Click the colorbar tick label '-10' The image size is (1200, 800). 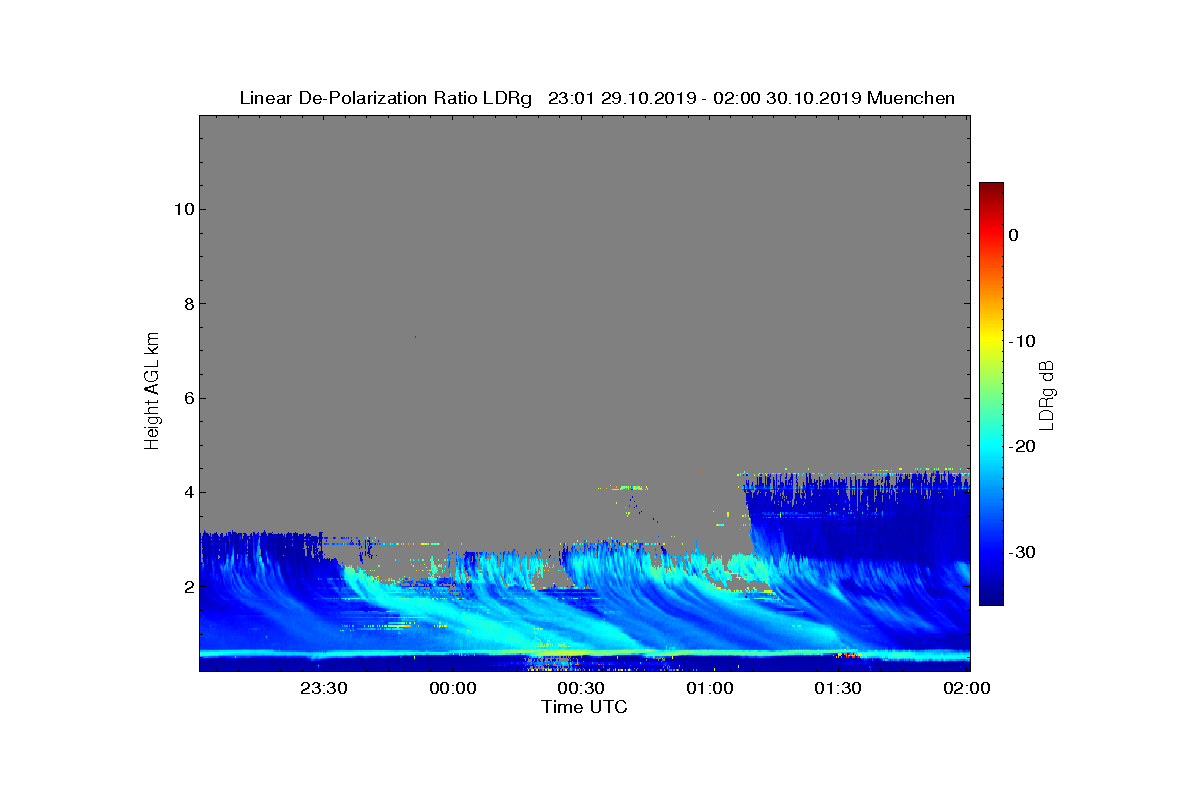pos(1021,341)
